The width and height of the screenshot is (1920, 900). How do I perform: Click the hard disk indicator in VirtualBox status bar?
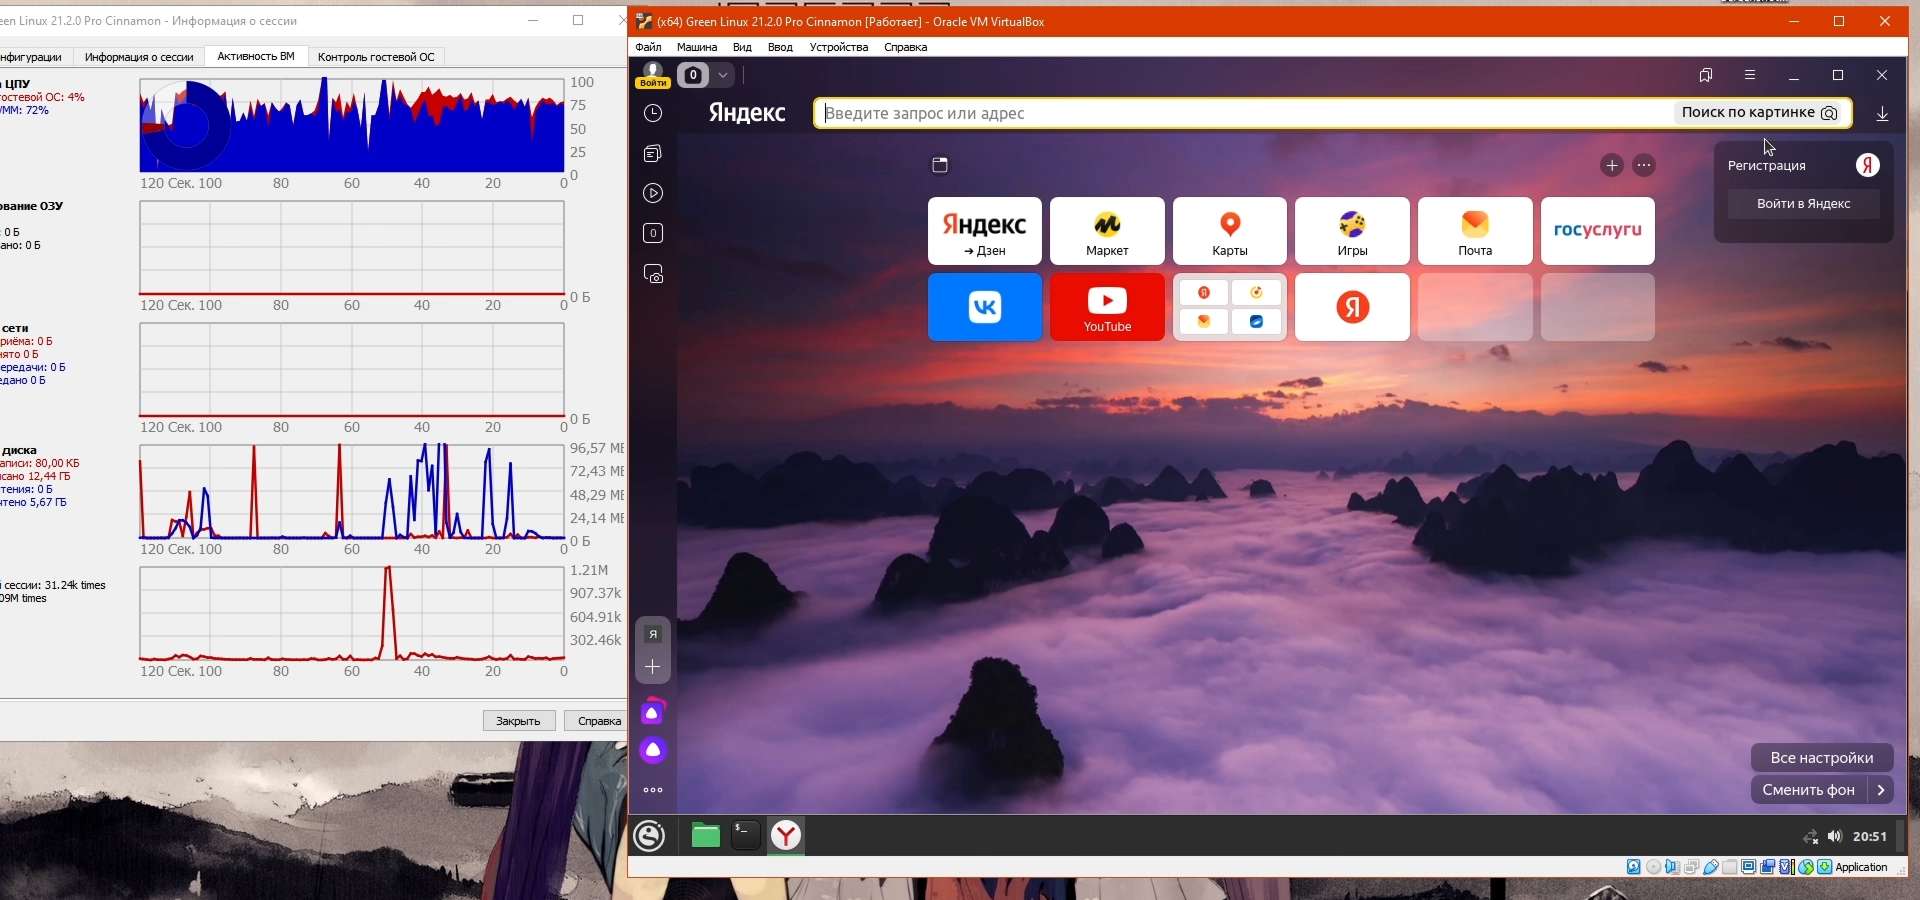(1634, 867)
